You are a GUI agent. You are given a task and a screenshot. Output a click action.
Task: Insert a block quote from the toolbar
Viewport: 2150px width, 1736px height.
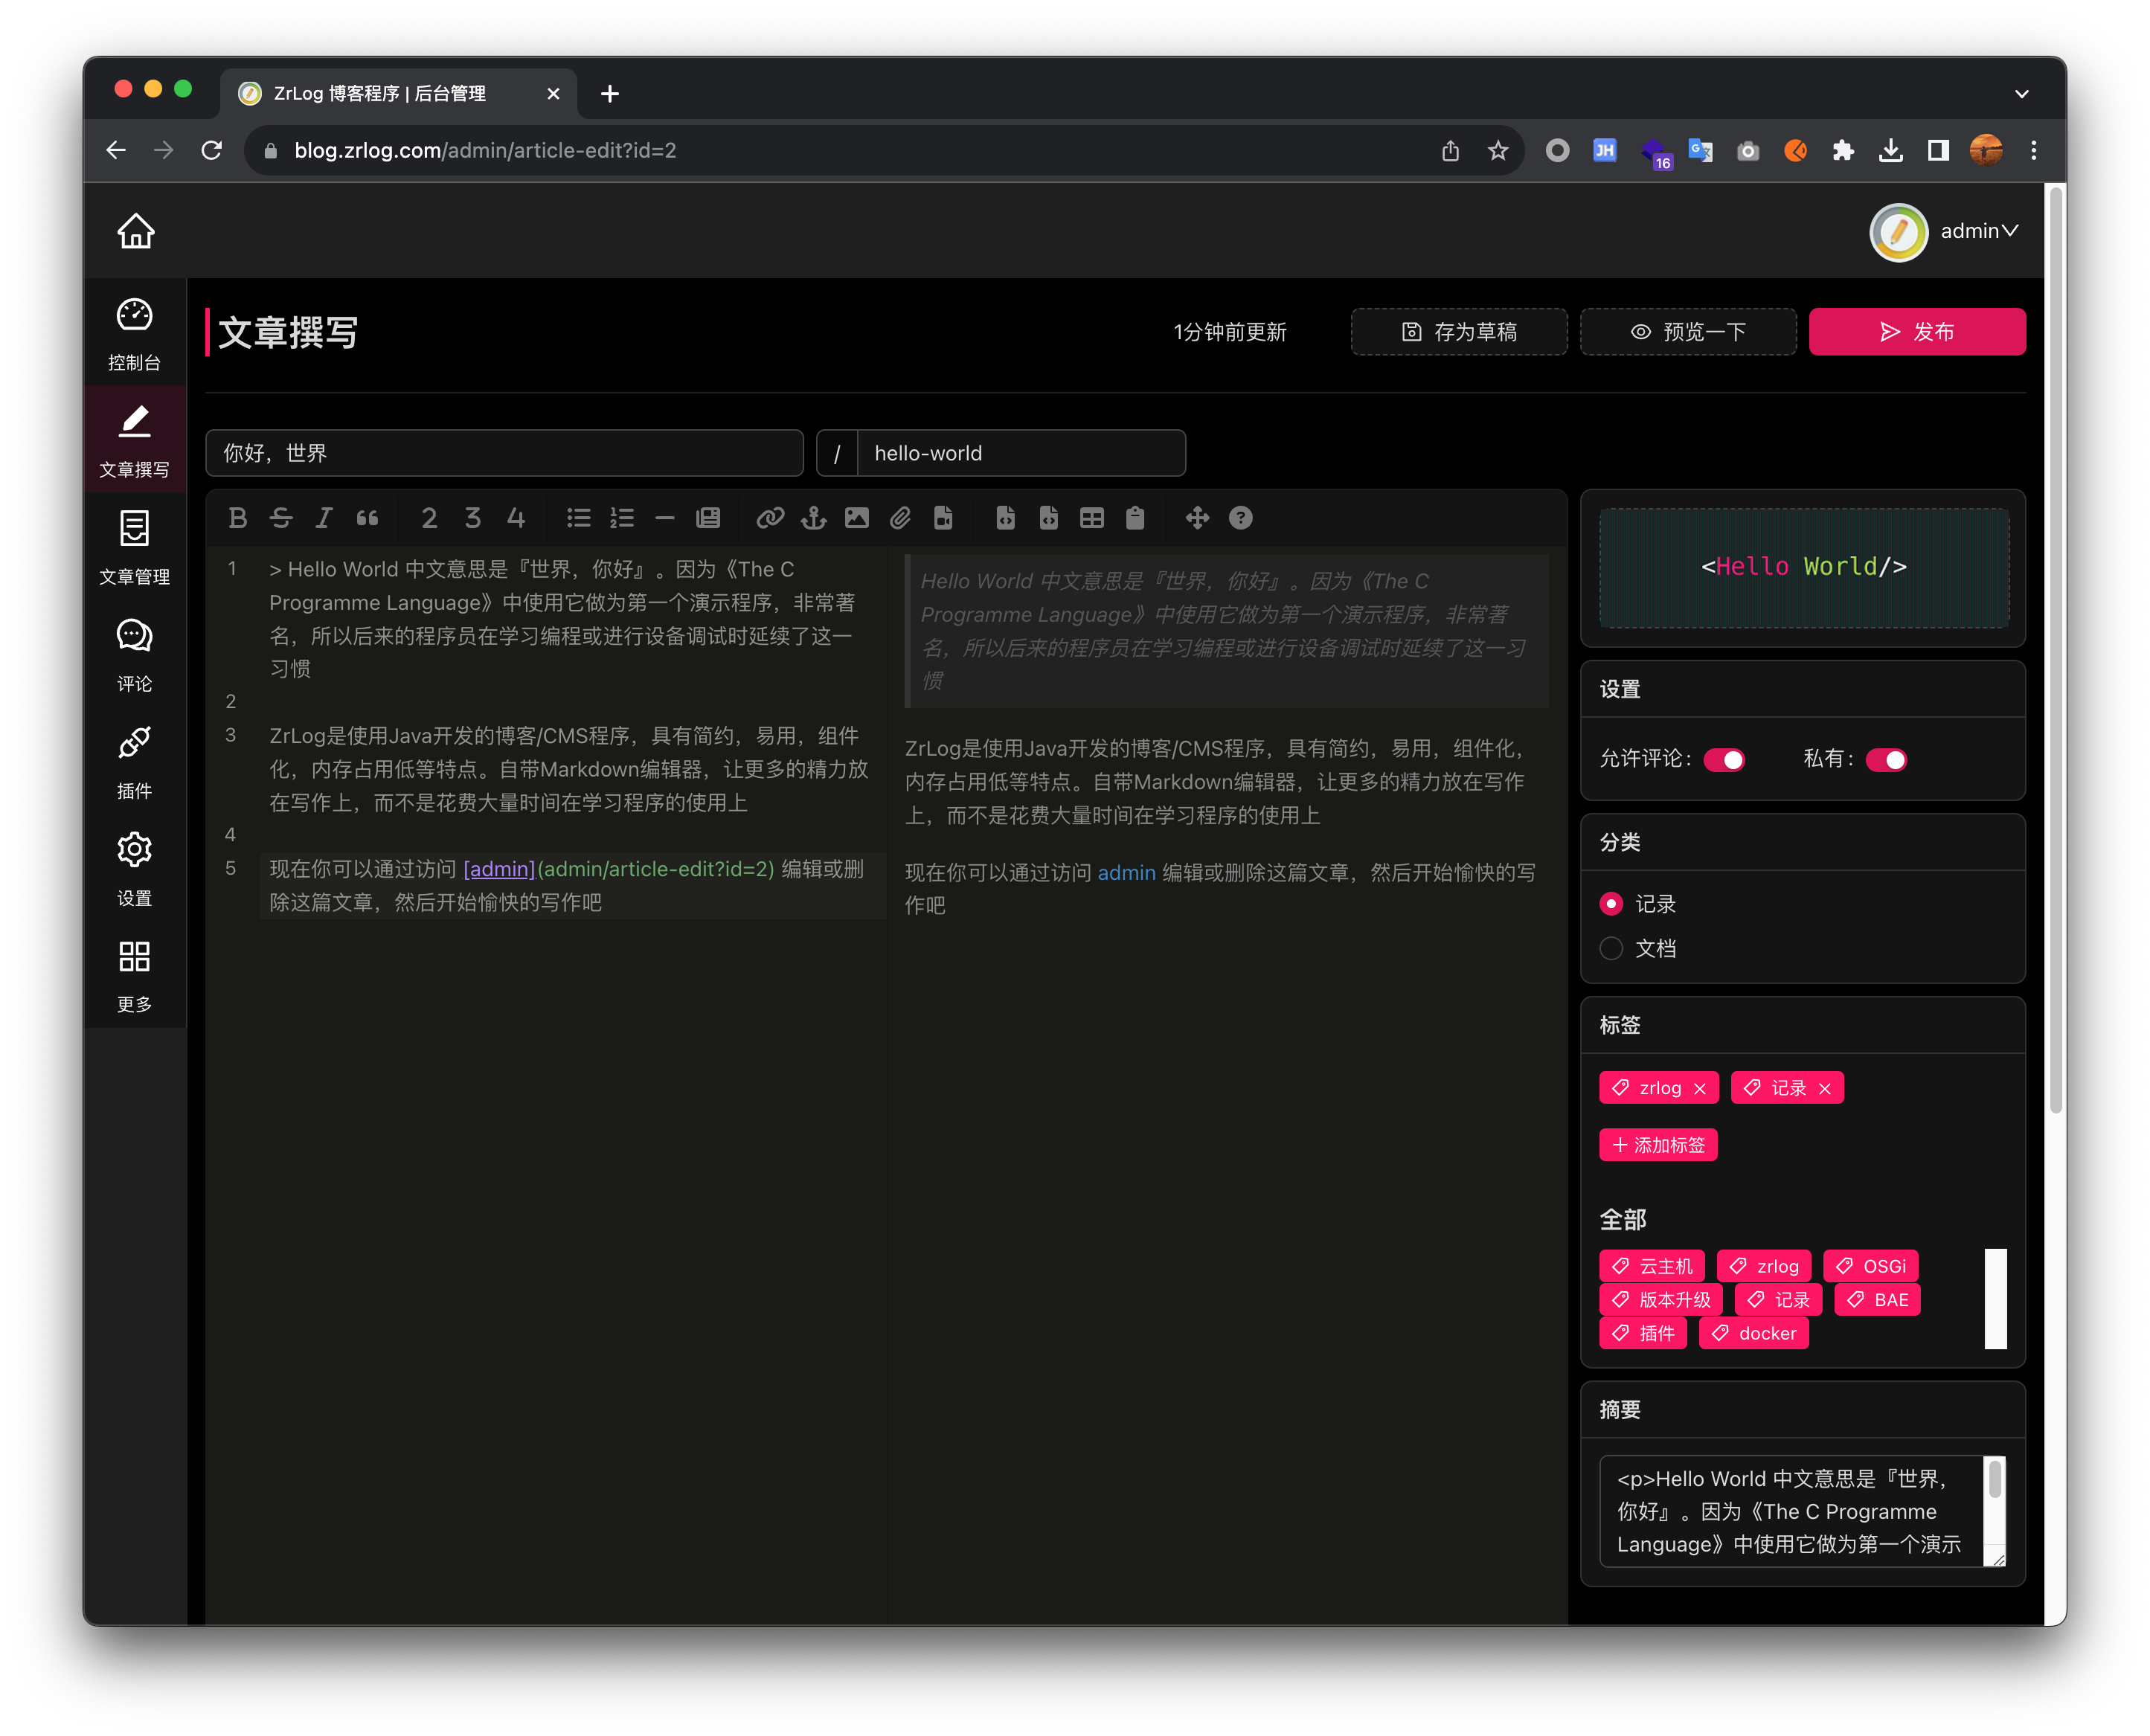point(367,518)
